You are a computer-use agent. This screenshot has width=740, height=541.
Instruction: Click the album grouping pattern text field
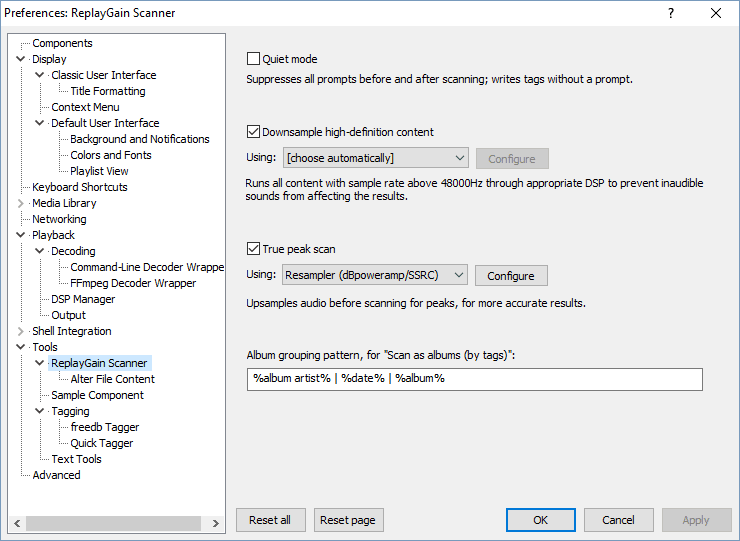click(x=475, y=379)
